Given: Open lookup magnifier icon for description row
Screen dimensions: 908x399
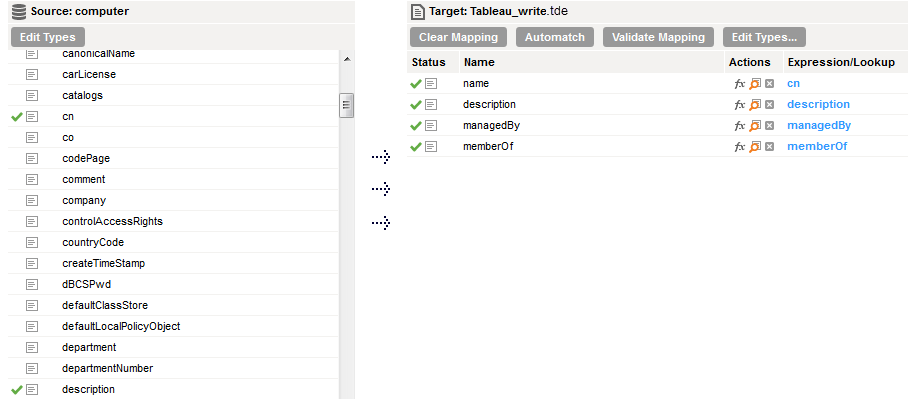Looking at the screenshot, I should coord(755,105).
